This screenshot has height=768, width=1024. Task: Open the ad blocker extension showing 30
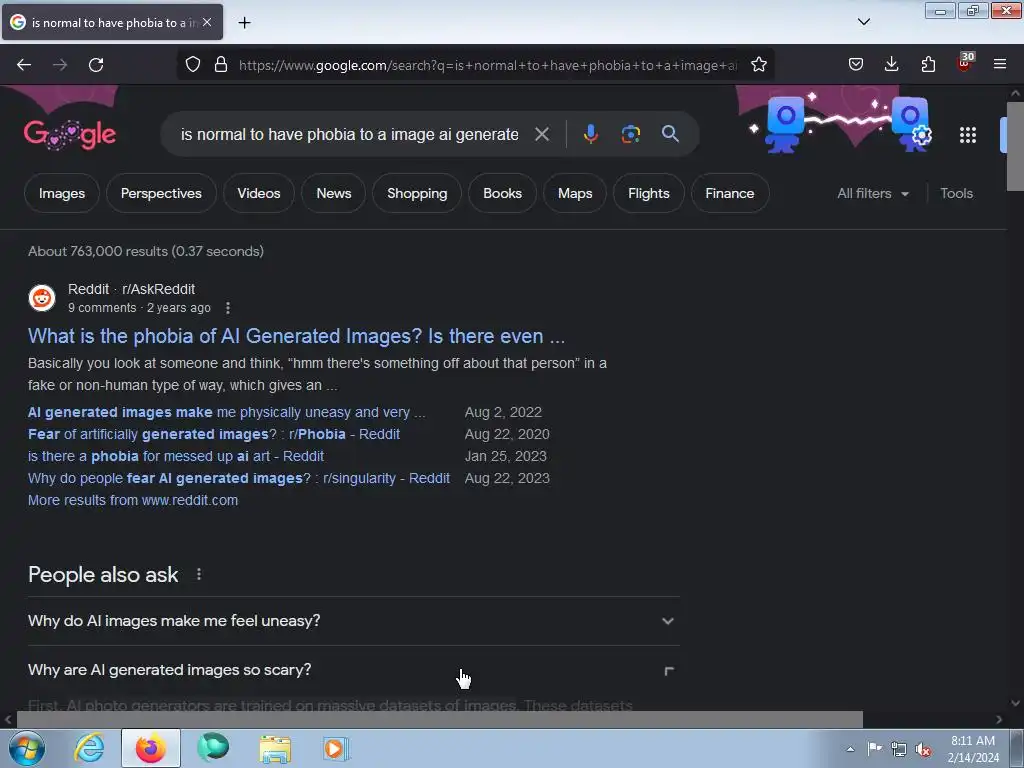[965, 63]
